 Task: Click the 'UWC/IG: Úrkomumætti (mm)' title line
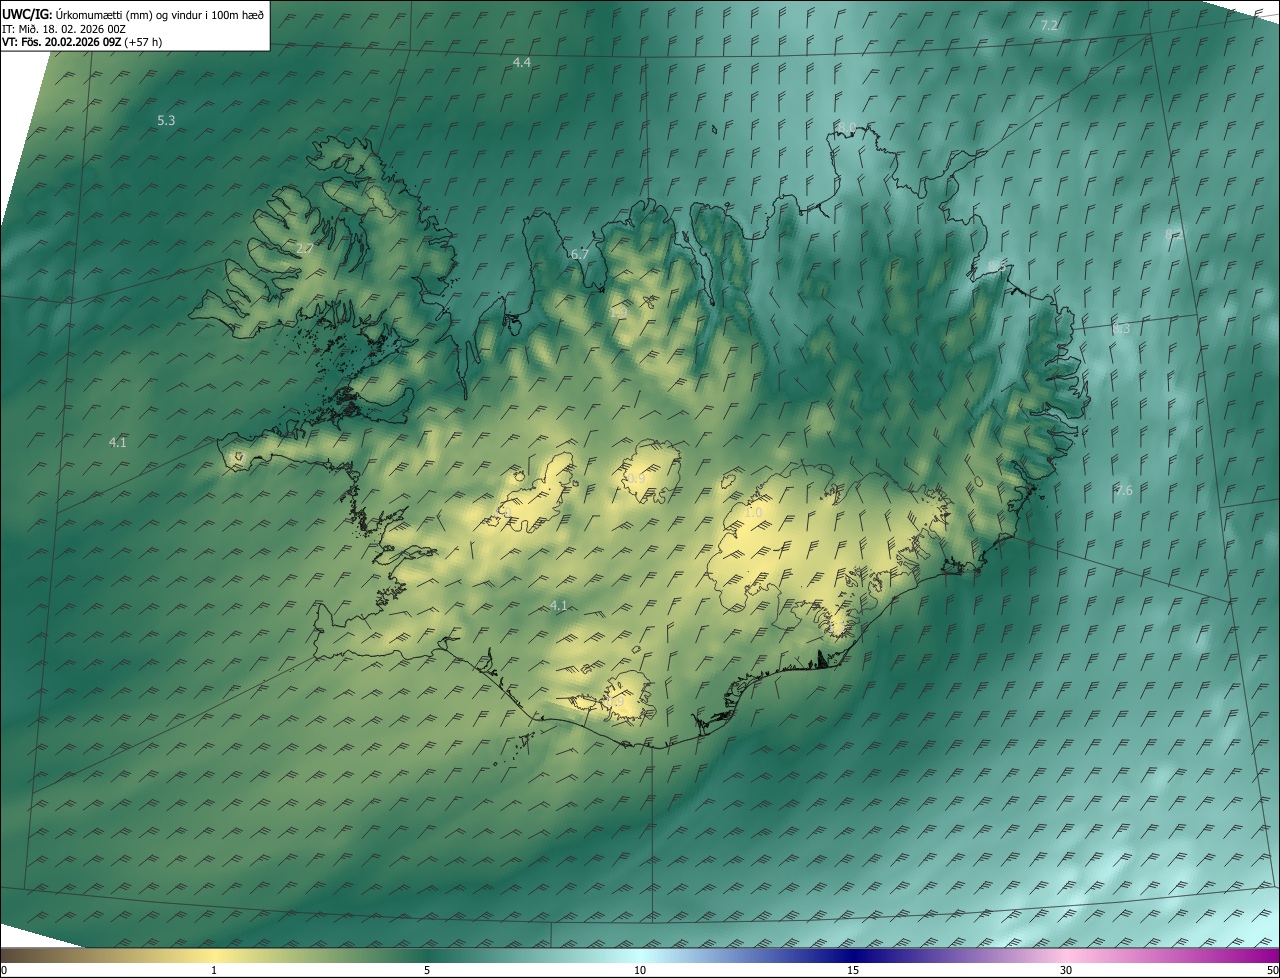pos(134,14)
